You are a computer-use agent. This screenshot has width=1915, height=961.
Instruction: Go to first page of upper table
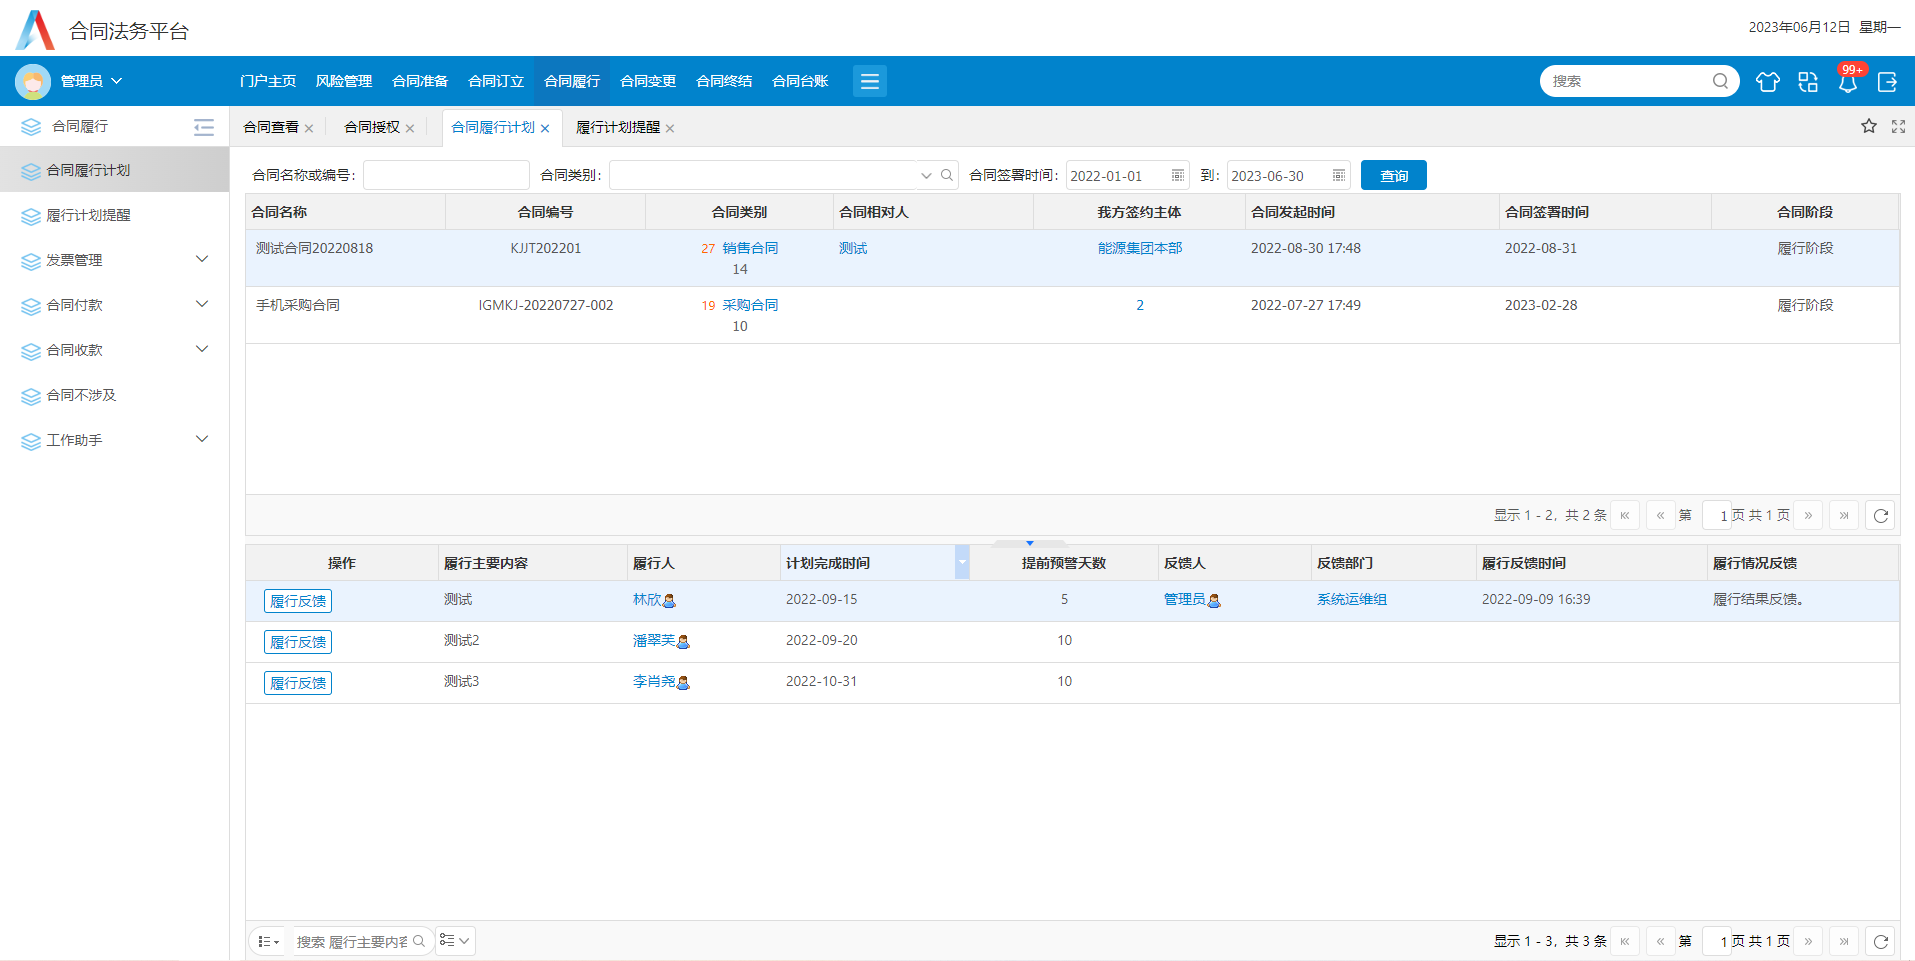coord(1624,515)
